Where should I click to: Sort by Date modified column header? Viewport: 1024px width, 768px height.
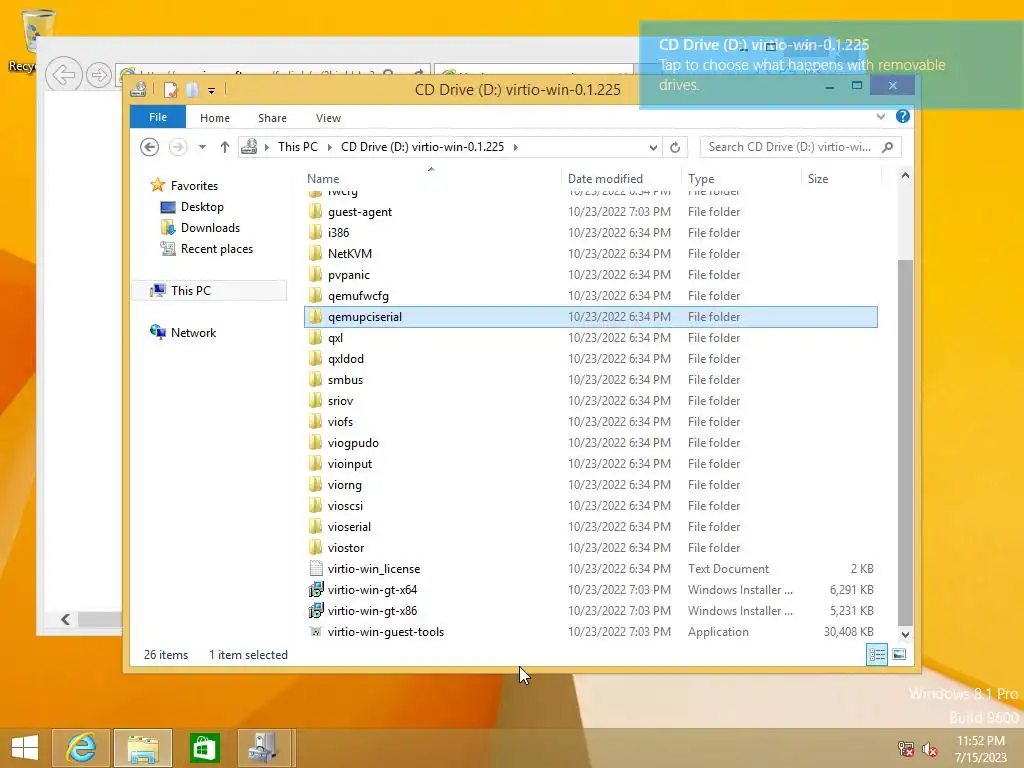605,178
